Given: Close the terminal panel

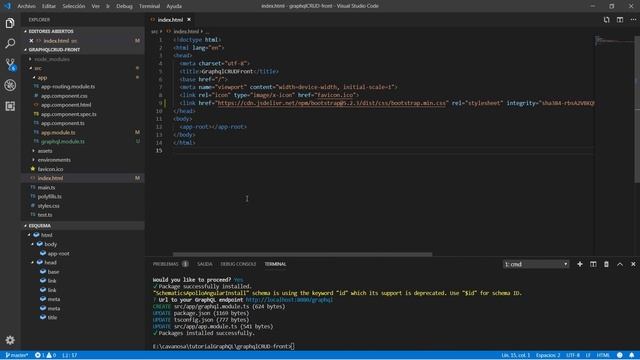Looking at the screenshot, I should pos(633,264).
